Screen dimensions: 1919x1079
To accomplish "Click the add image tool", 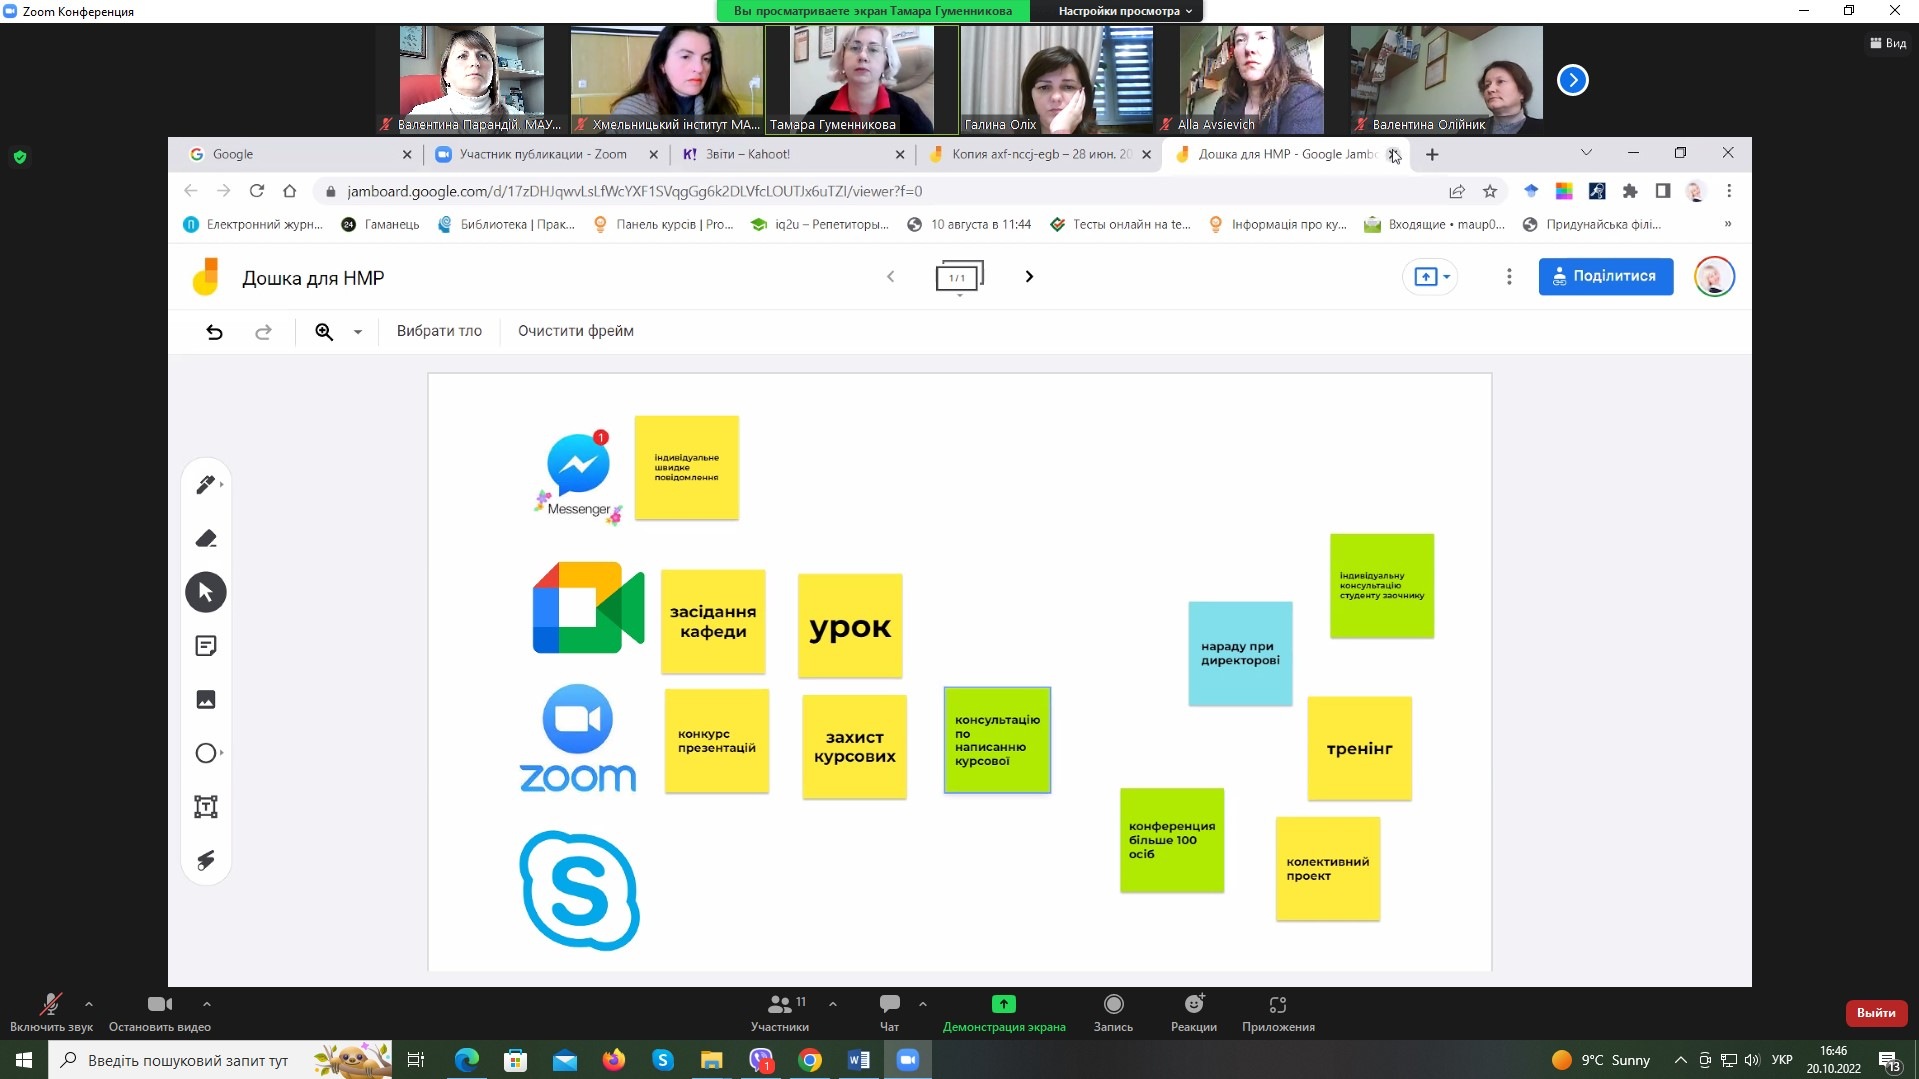I will (206, 700).
